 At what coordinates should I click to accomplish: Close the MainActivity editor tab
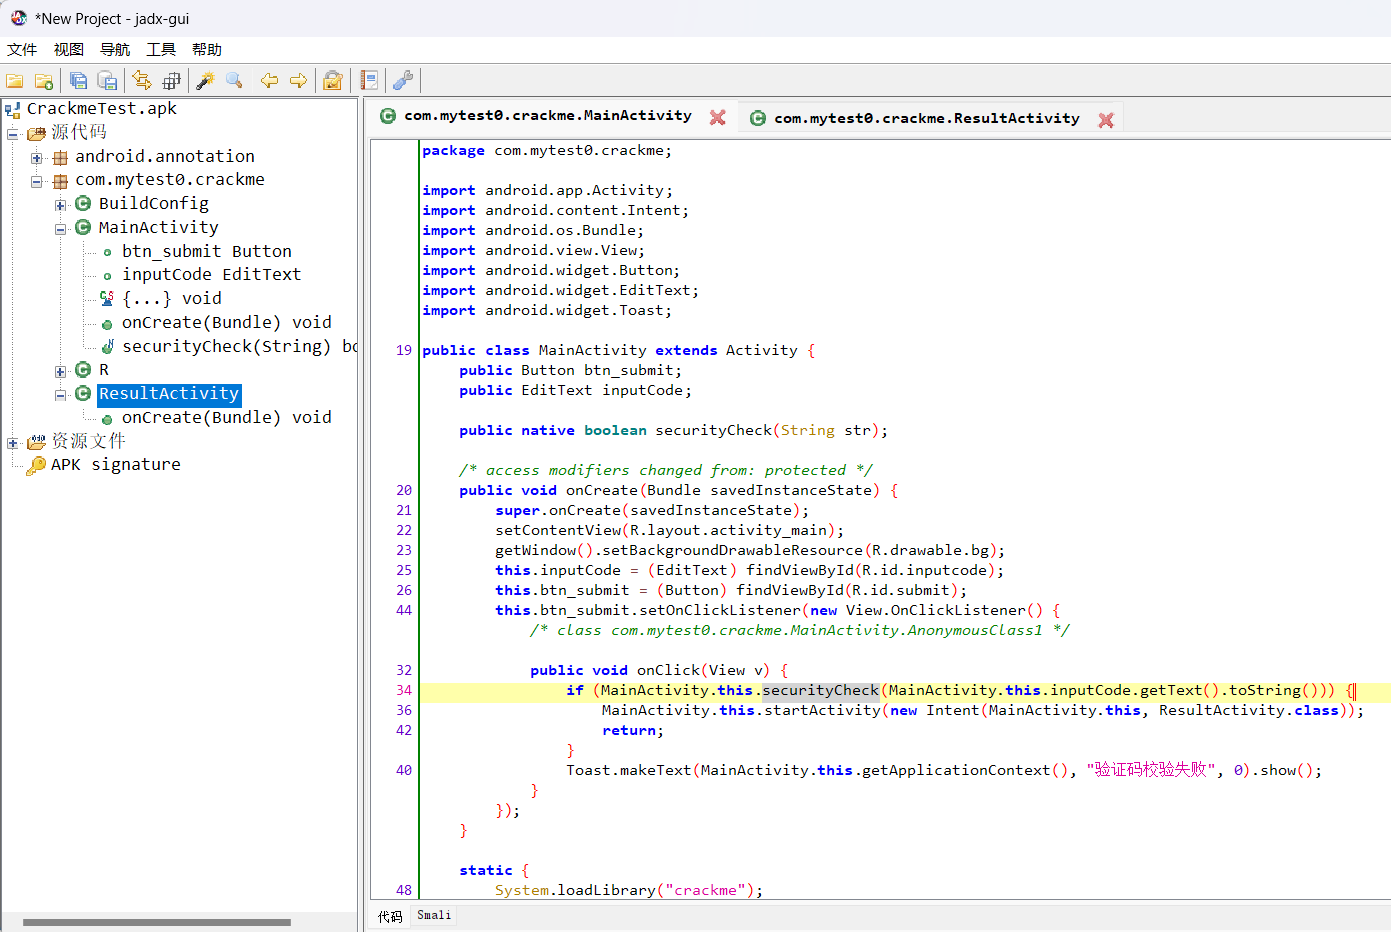click(718, 117)
